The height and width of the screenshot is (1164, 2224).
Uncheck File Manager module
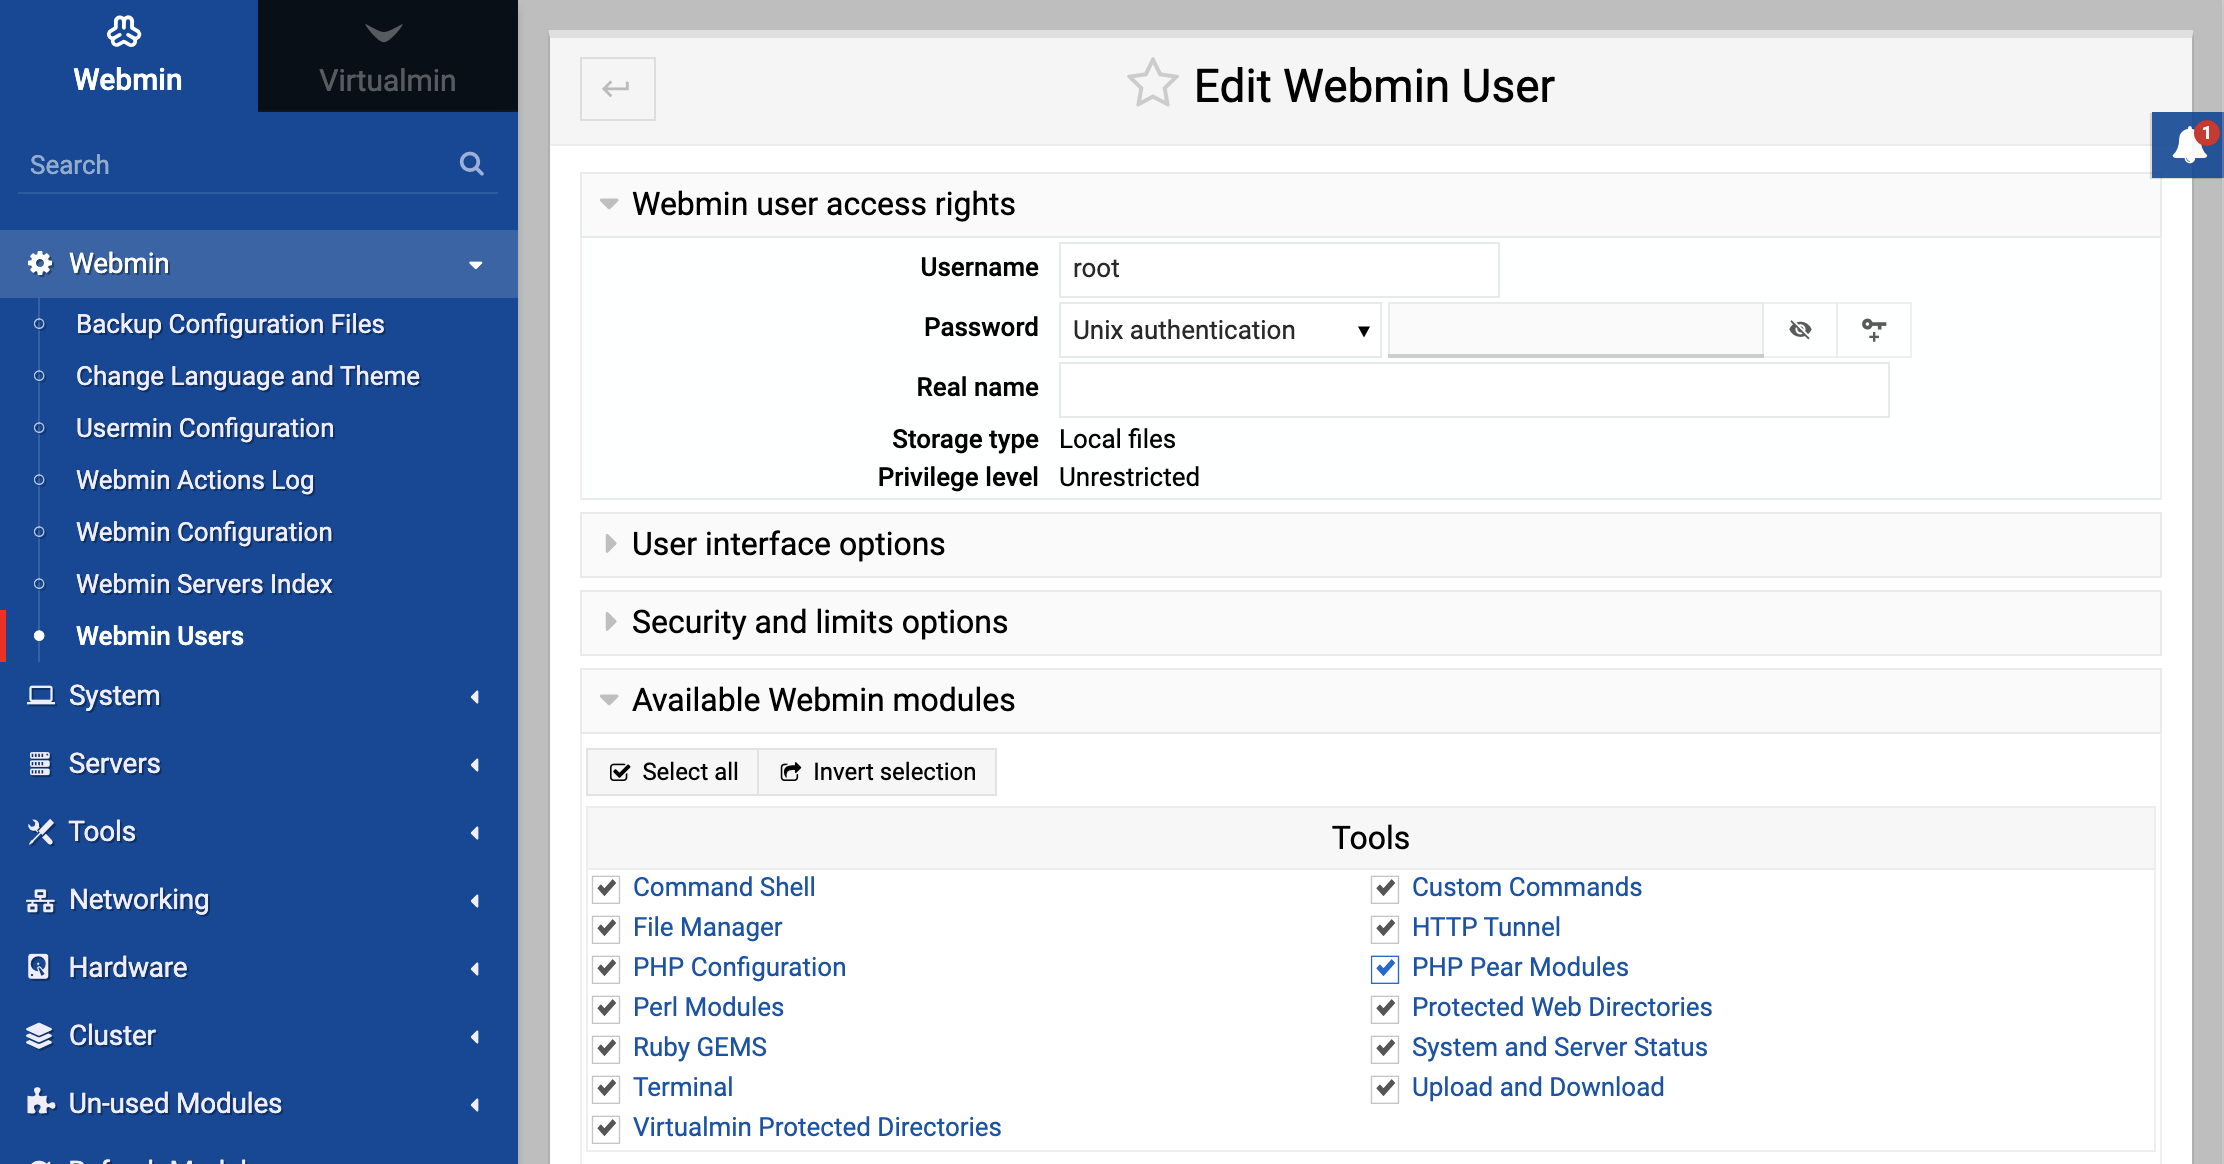[x=606, y=928]
